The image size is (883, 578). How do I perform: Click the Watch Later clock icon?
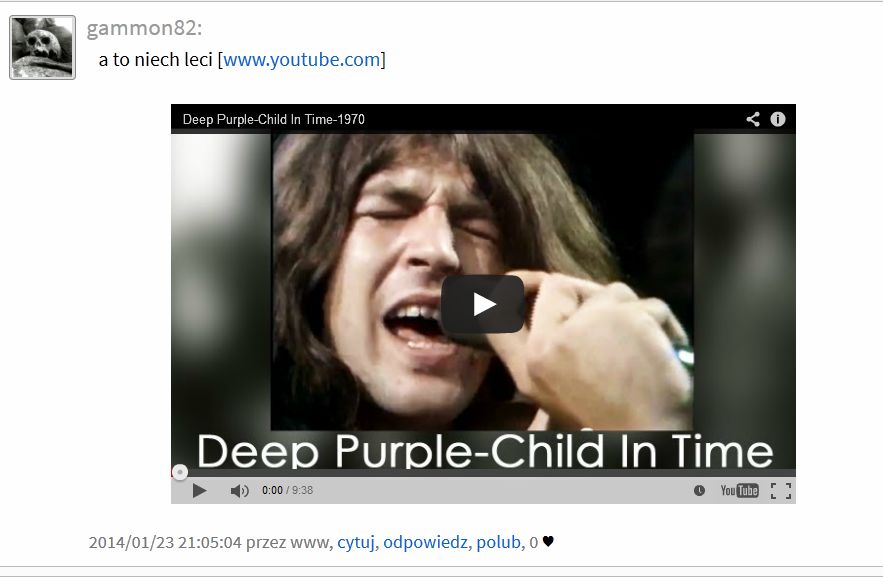pos(699,491)
